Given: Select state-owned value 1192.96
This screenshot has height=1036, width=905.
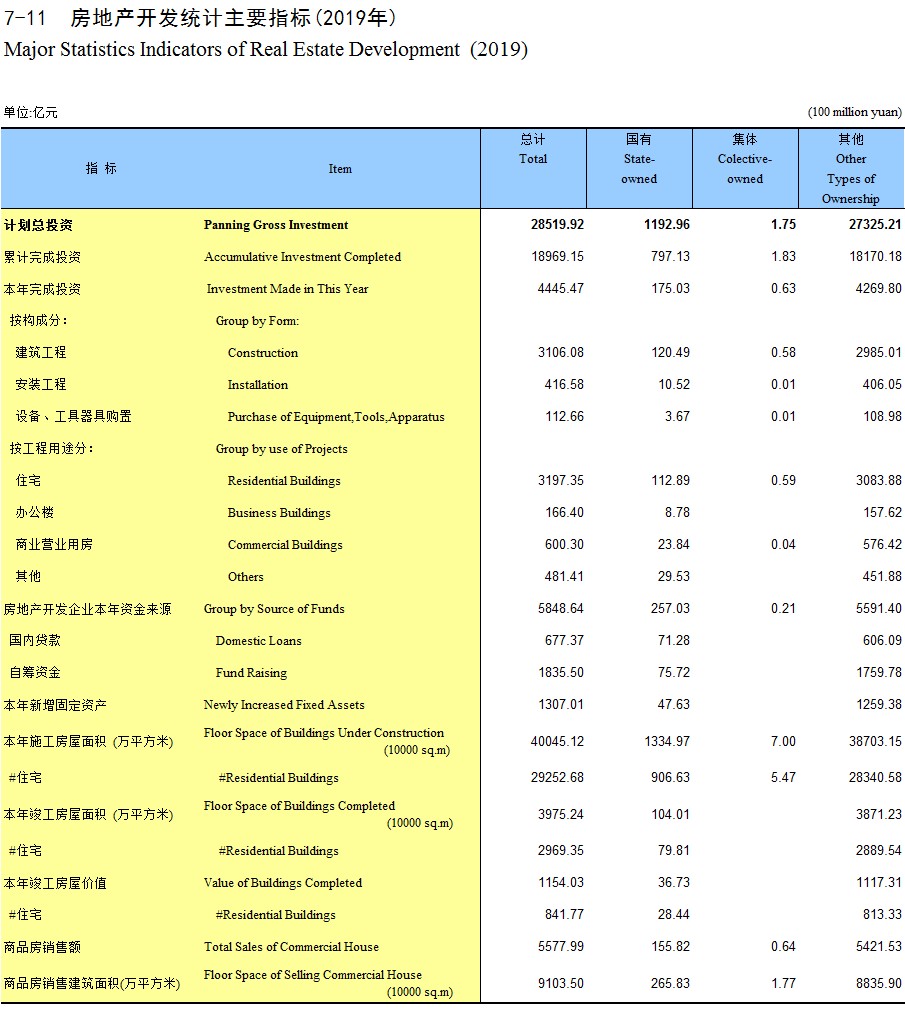Looking at the screenshot, I should pyautogui.click(x=667, y=225).
